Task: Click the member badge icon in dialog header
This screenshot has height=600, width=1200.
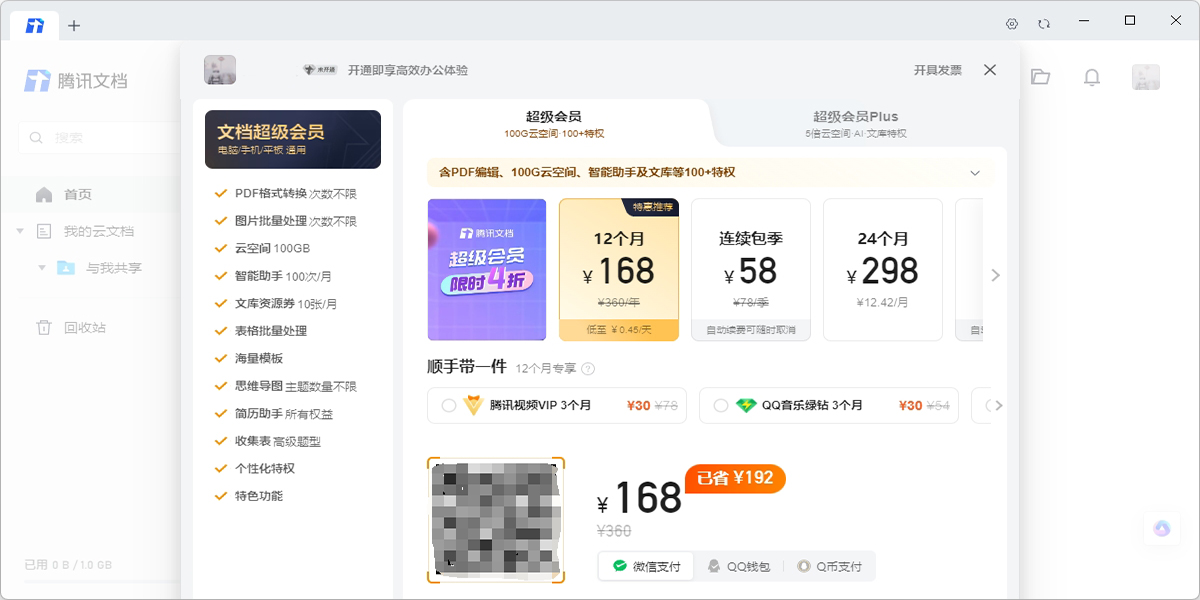Action: tap(320, 70)
